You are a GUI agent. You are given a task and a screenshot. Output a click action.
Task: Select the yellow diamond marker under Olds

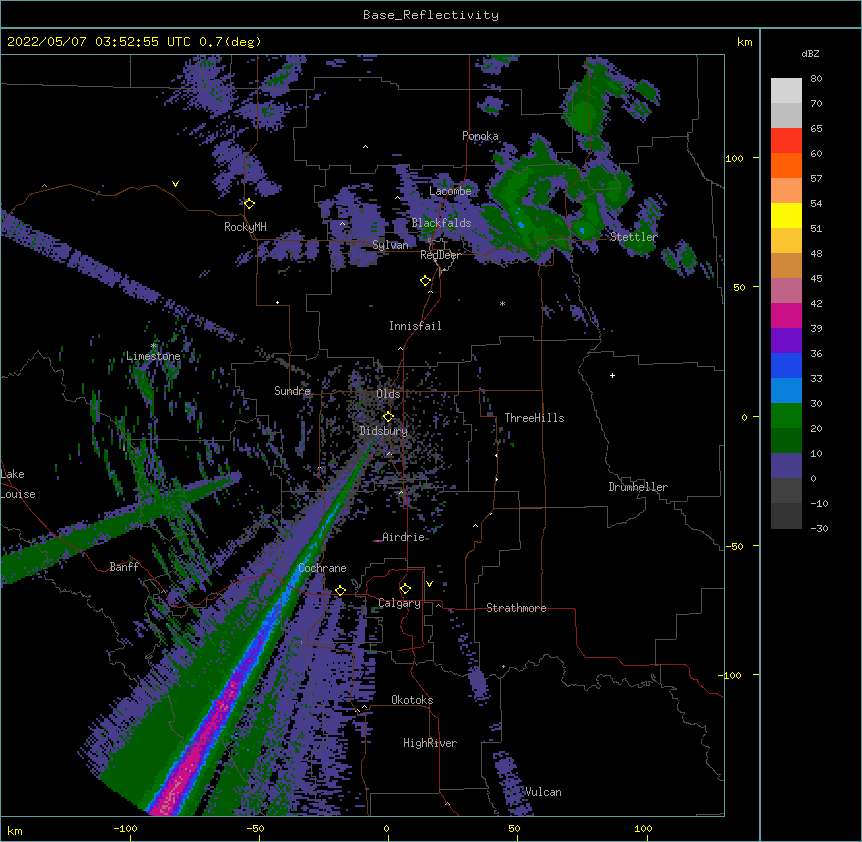click(x=388, y=416)
